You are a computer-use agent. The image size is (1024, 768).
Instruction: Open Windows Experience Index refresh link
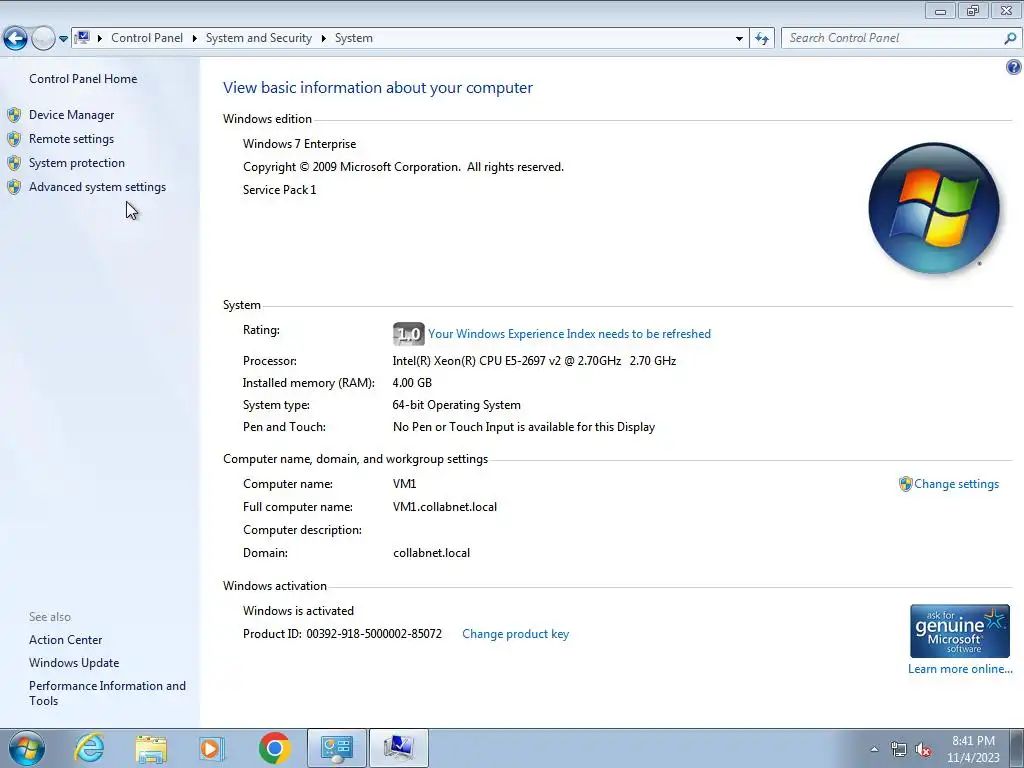569,334
